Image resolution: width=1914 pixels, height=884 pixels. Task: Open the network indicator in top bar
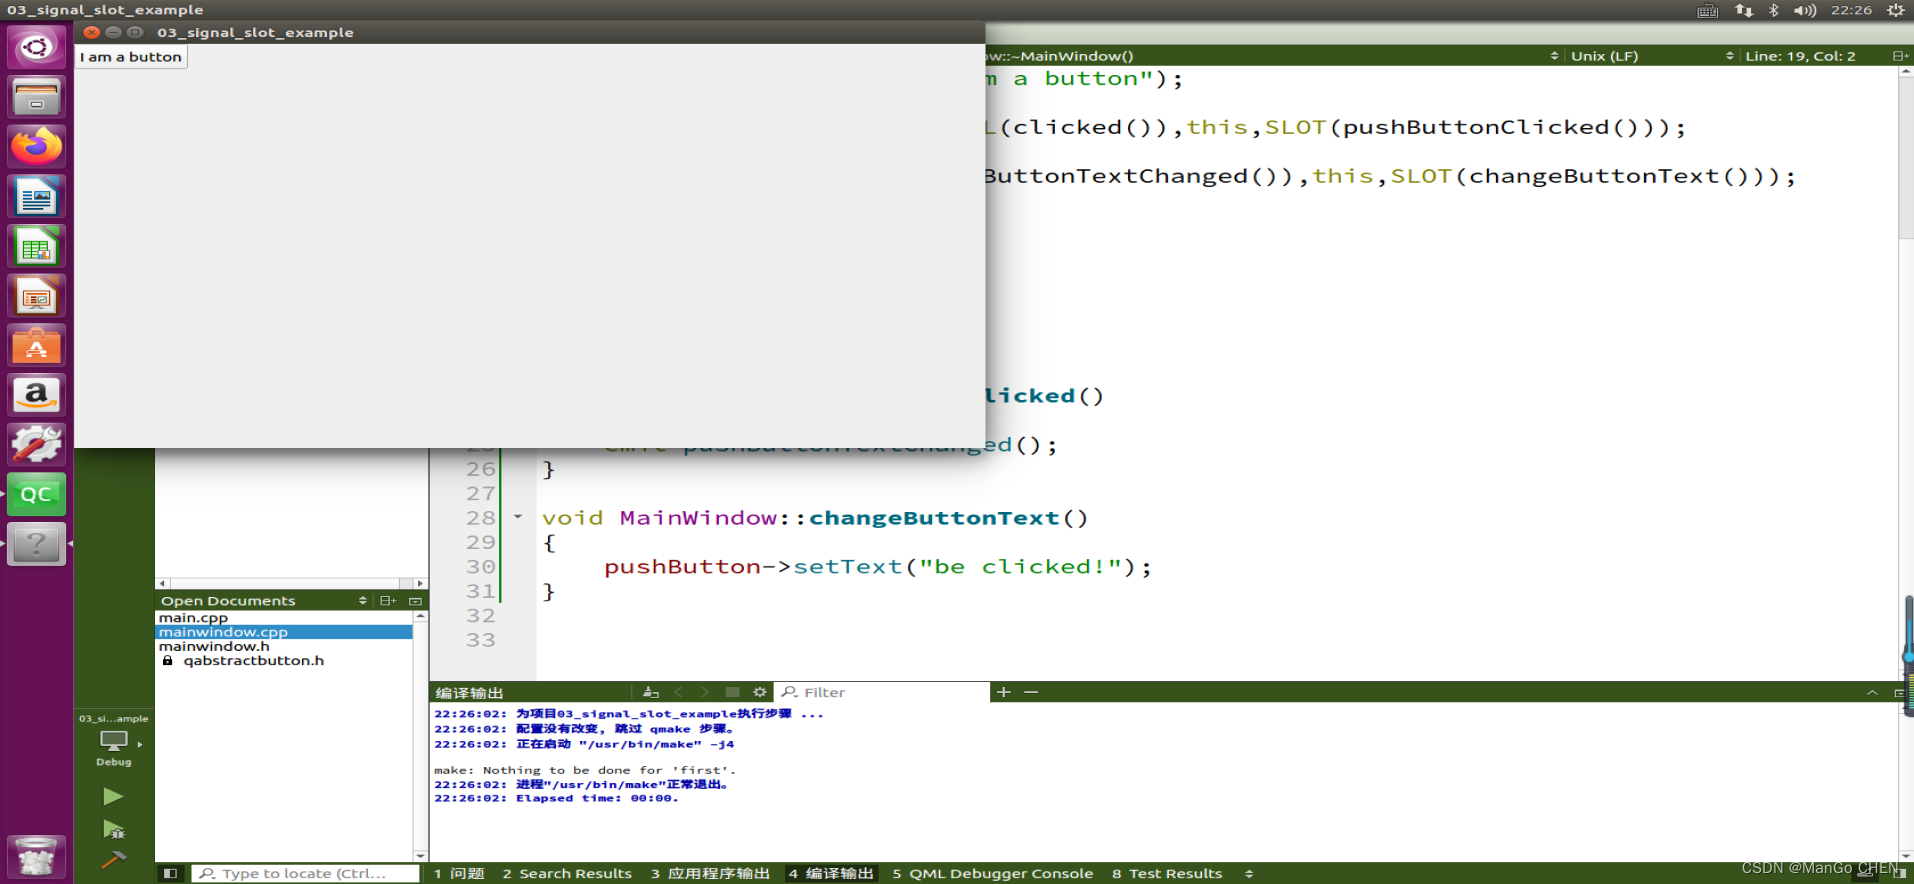(x=1744, y=10)
